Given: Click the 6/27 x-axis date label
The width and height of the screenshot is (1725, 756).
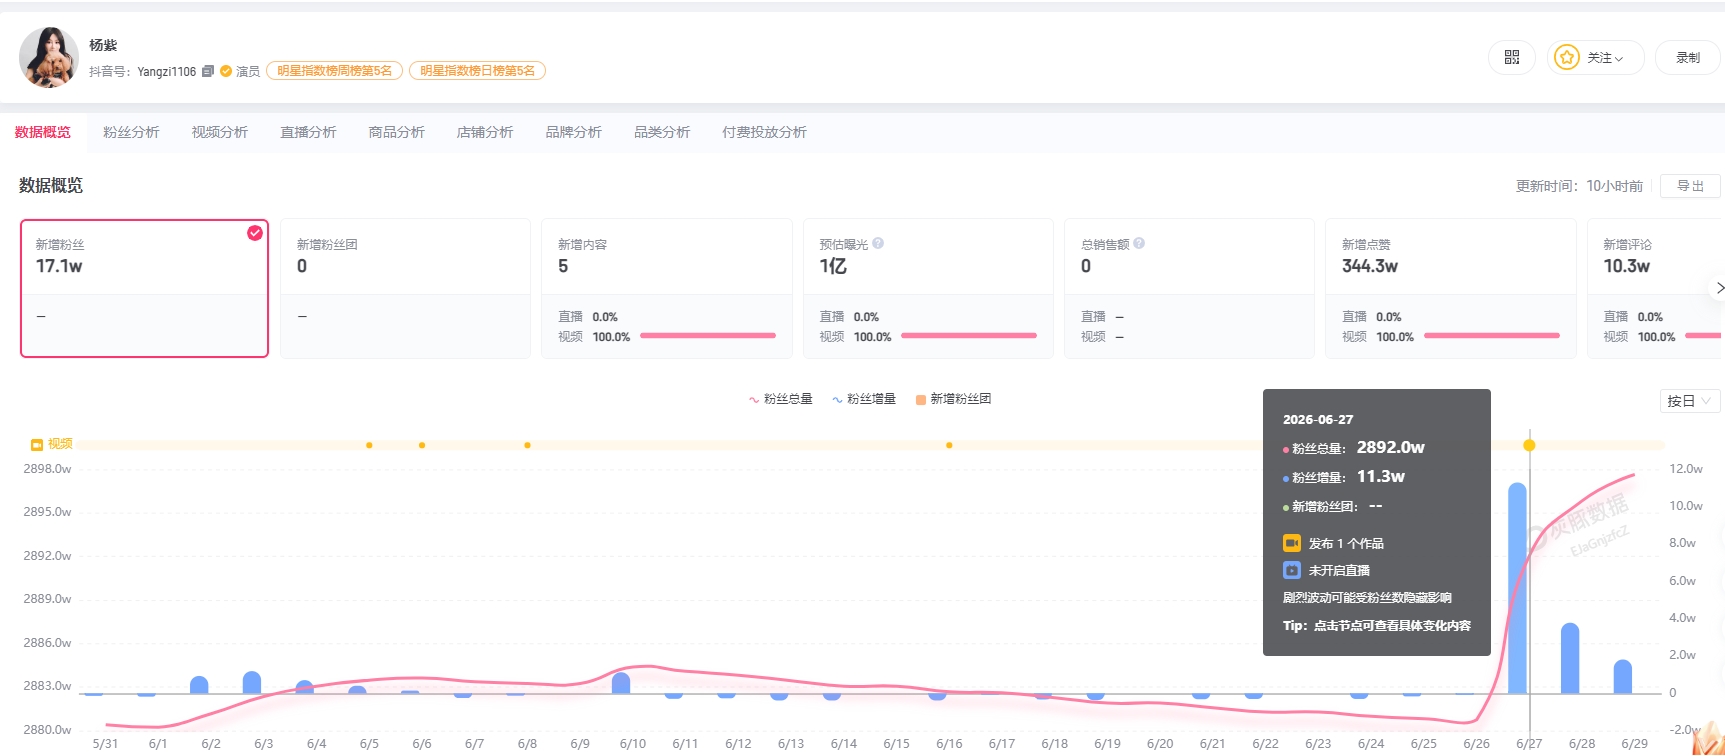Looking at the screenshot, I should click(1529, 744).
